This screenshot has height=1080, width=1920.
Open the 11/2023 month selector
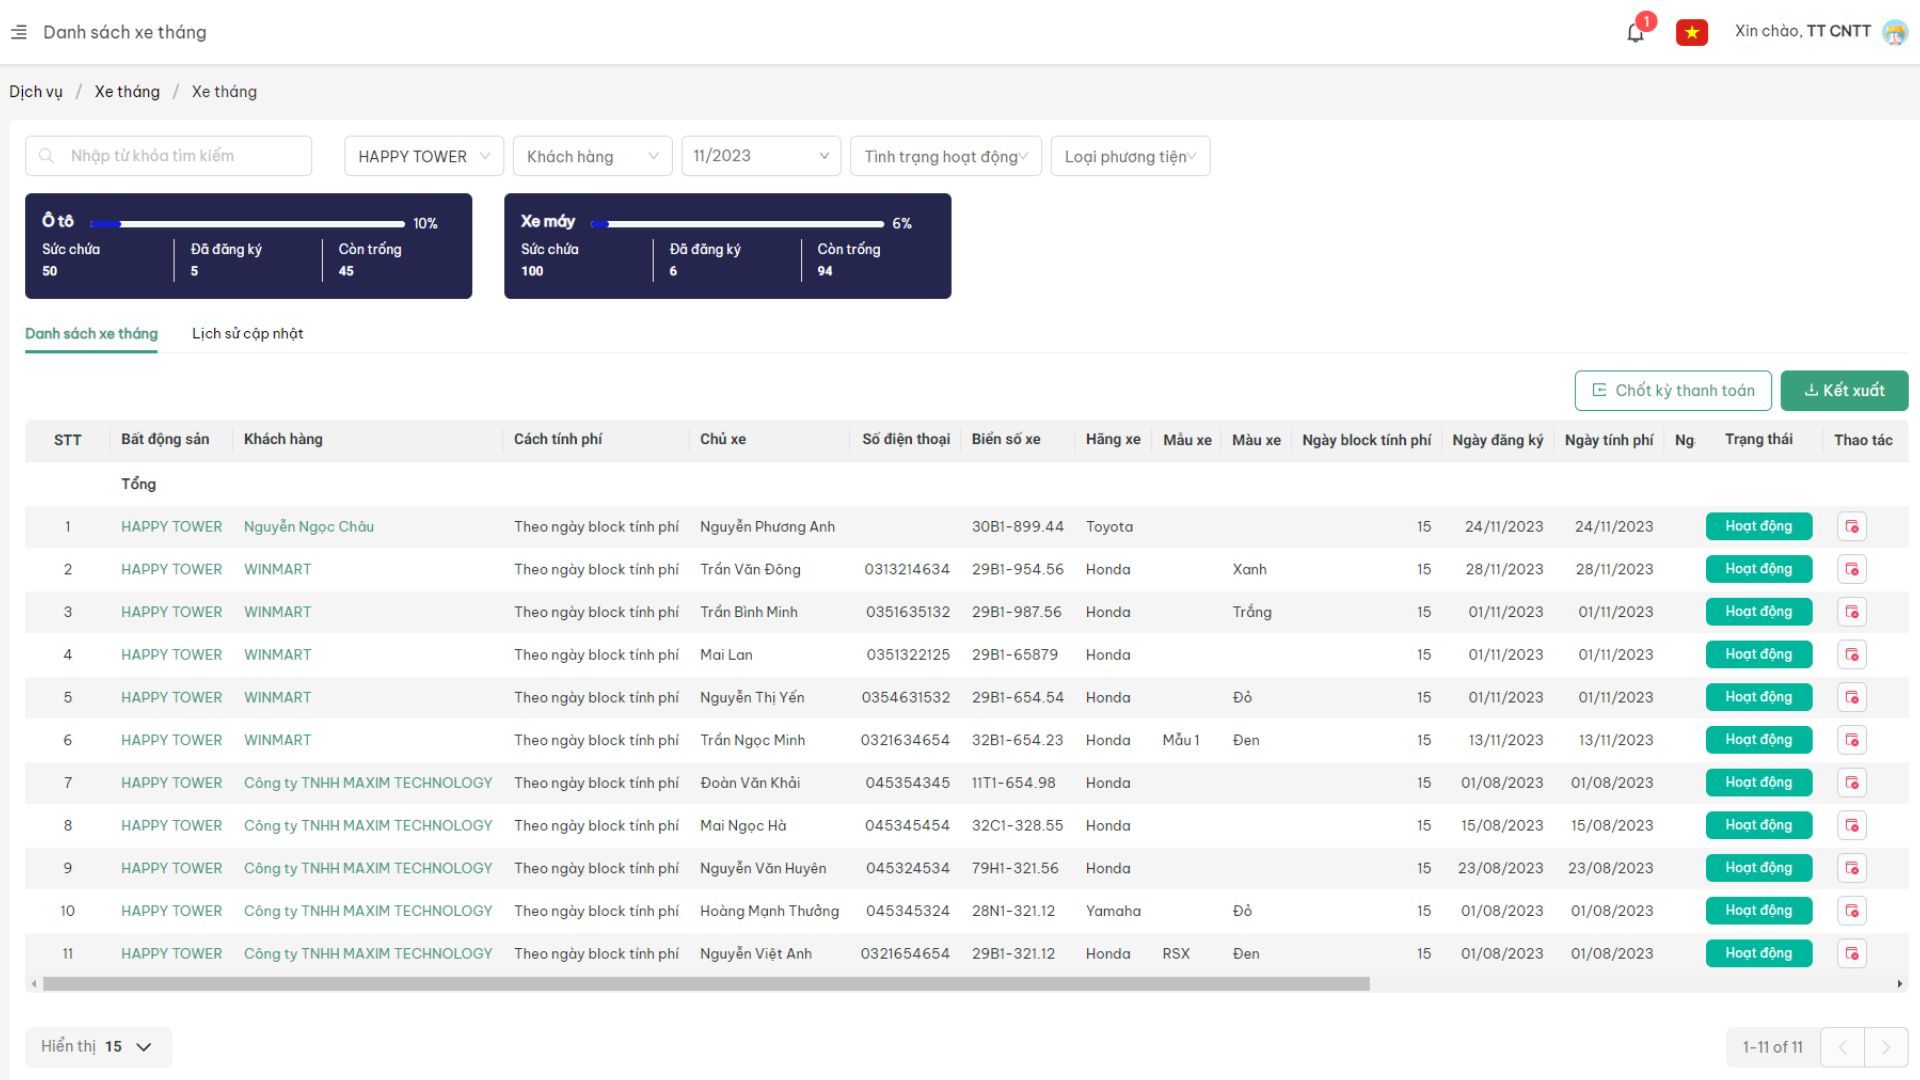tap(761, 156)
